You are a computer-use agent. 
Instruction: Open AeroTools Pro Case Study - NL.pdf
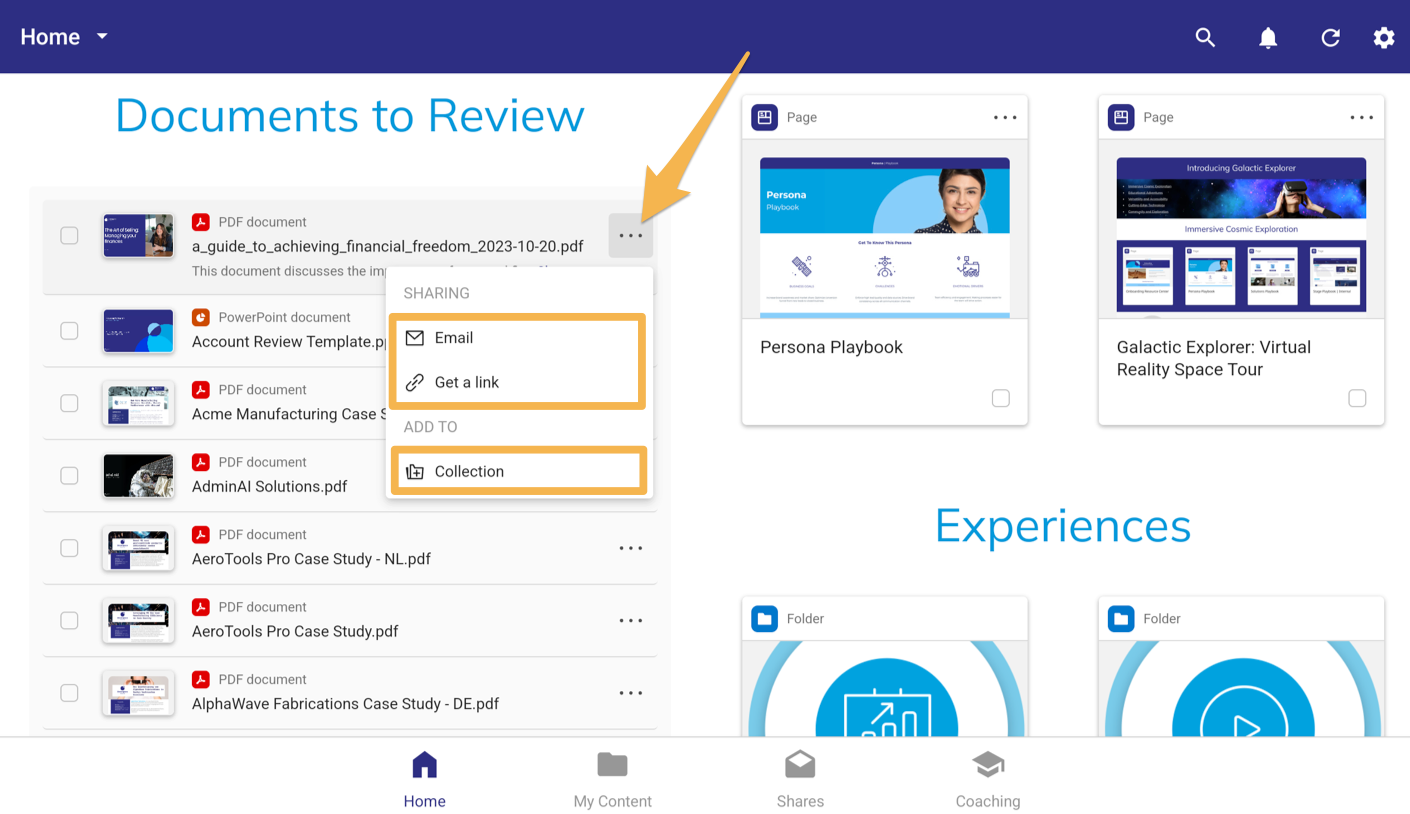coord(311,559)
